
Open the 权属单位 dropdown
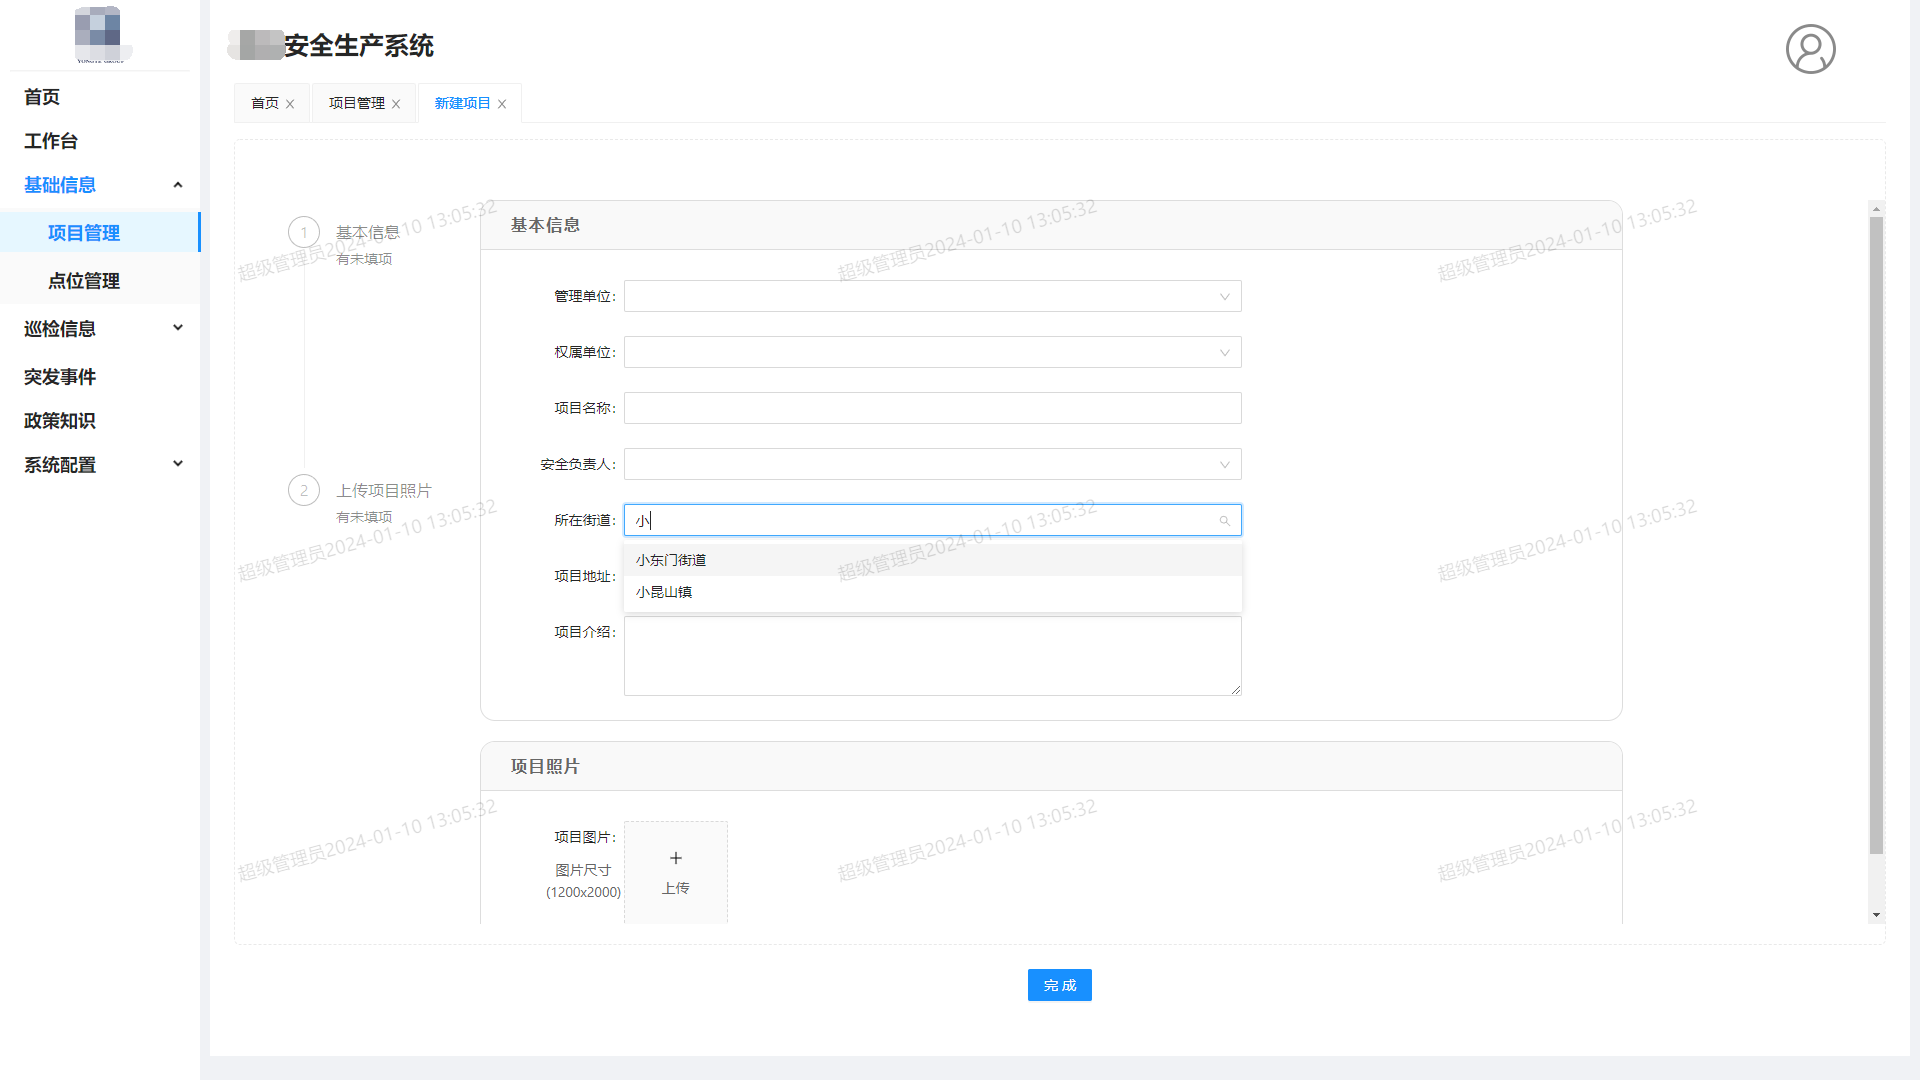click(932, 352)
